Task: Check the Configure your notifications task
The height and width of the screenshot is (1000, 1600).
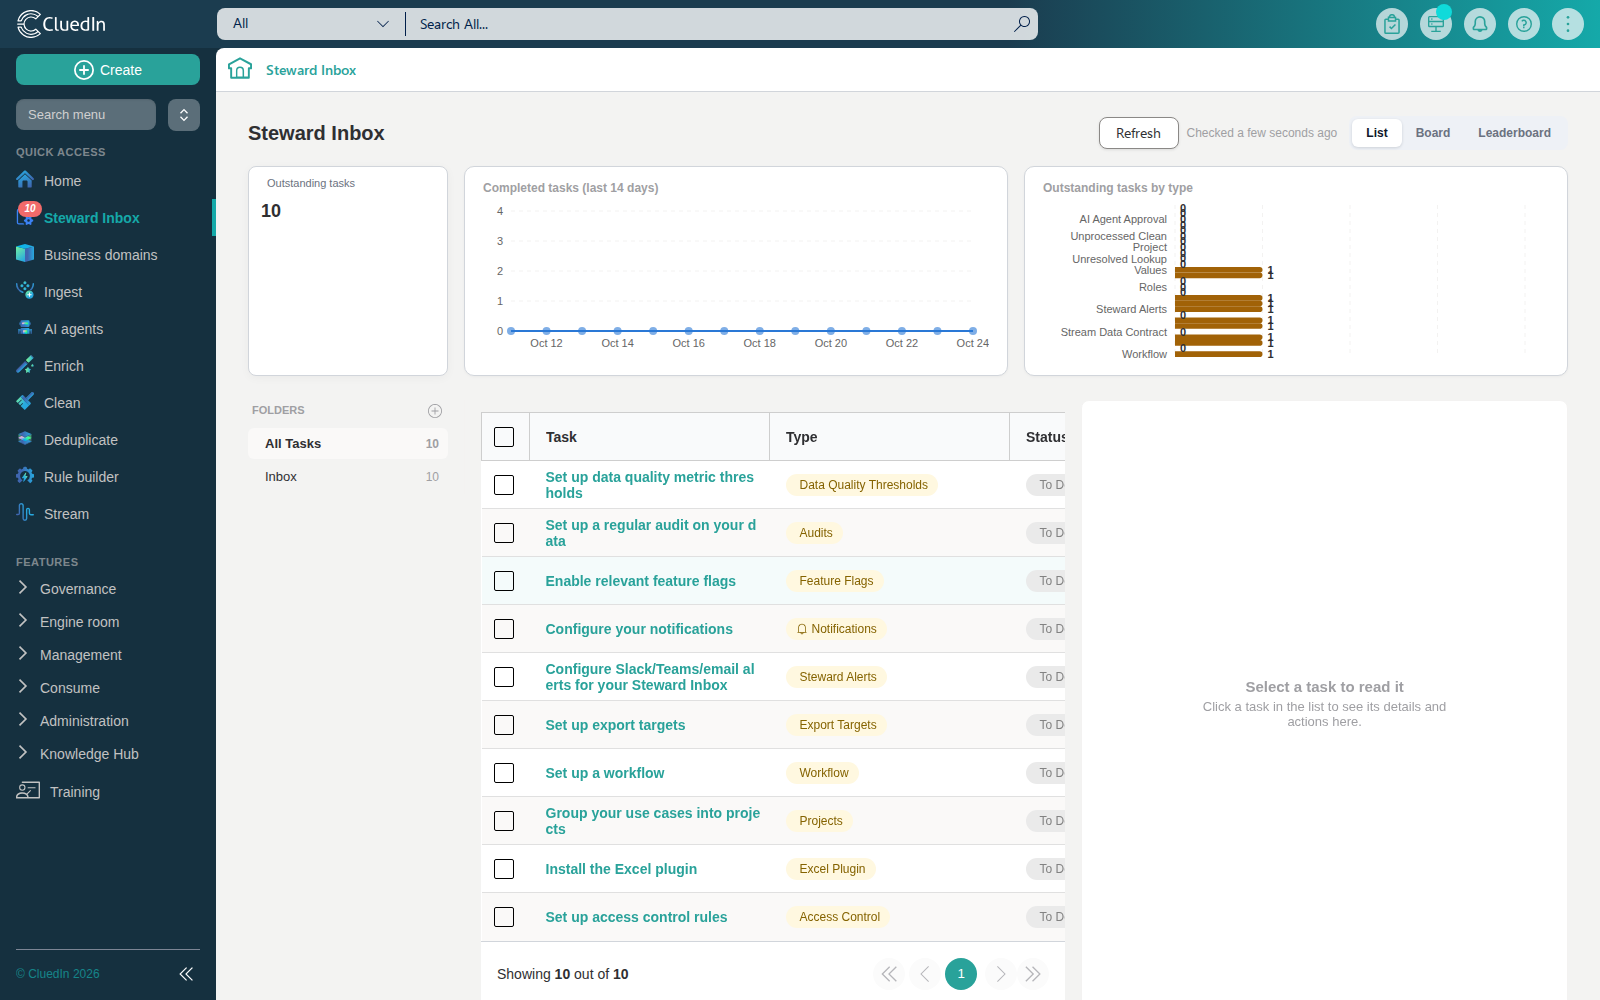Action: (504, 629)
